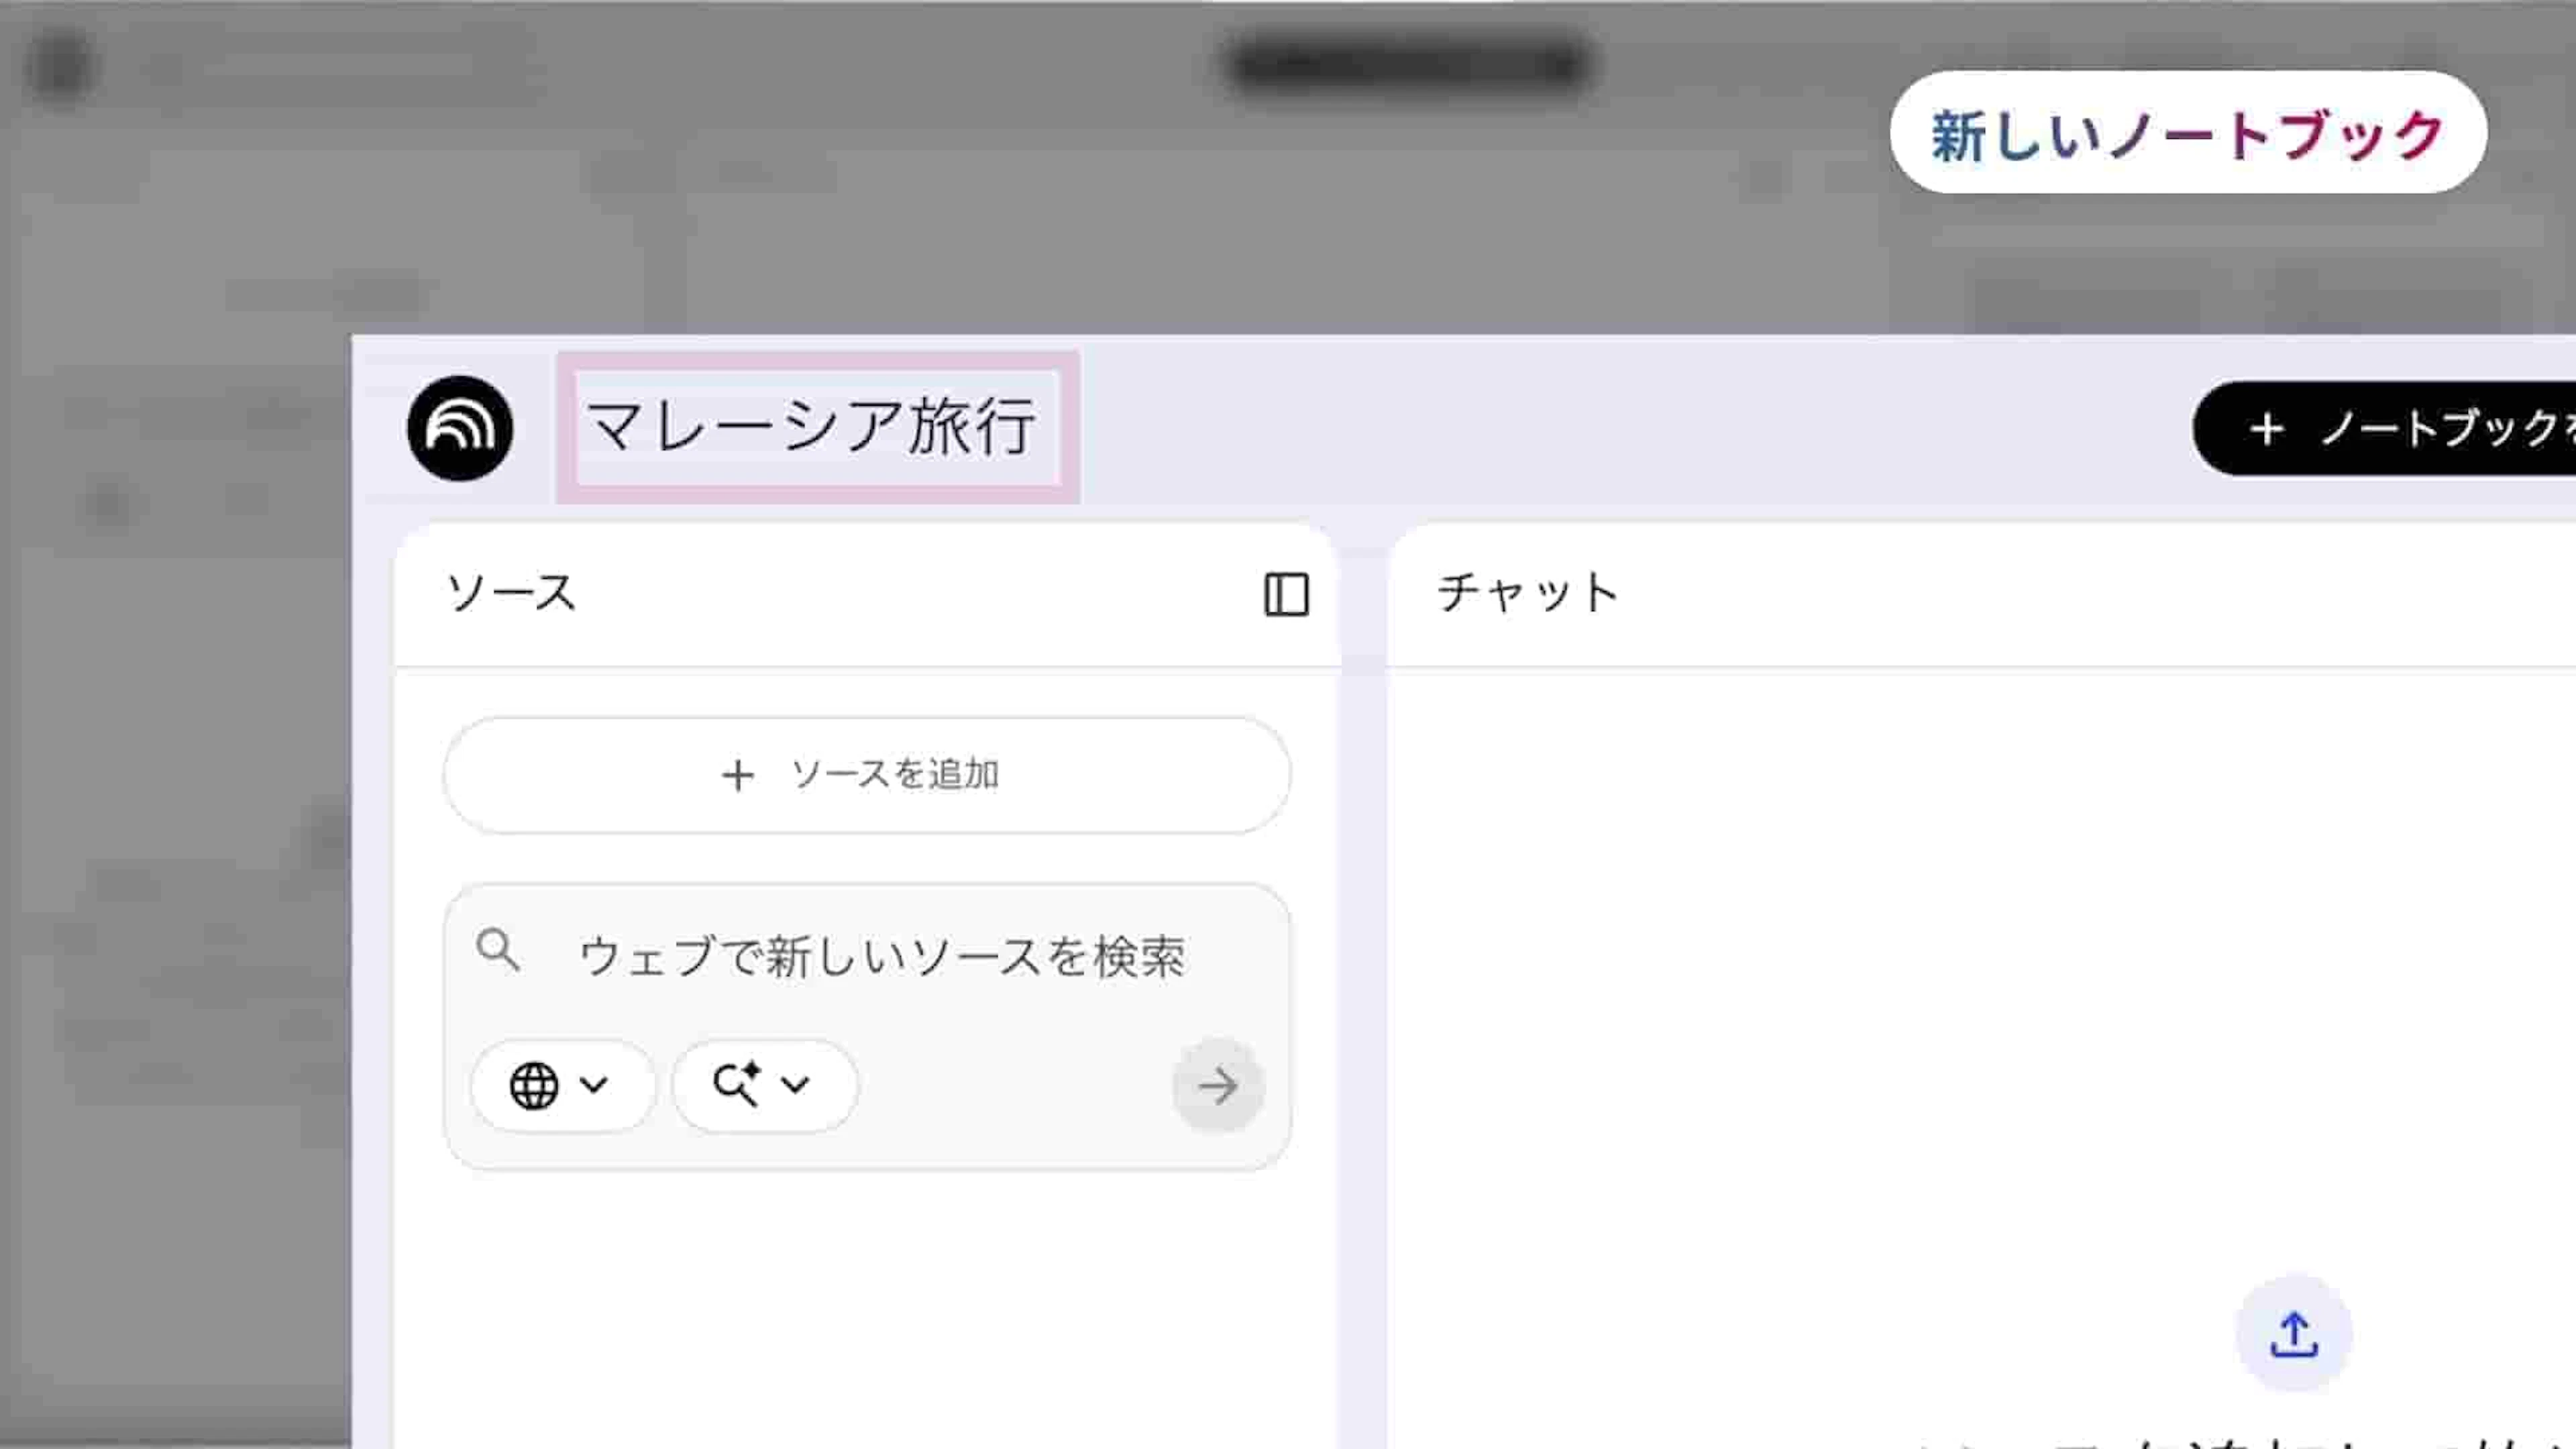Collapse the ソース panel sidebar icon
The height and width of the screenshot is (1449, 2576).
coord(1286,594)
